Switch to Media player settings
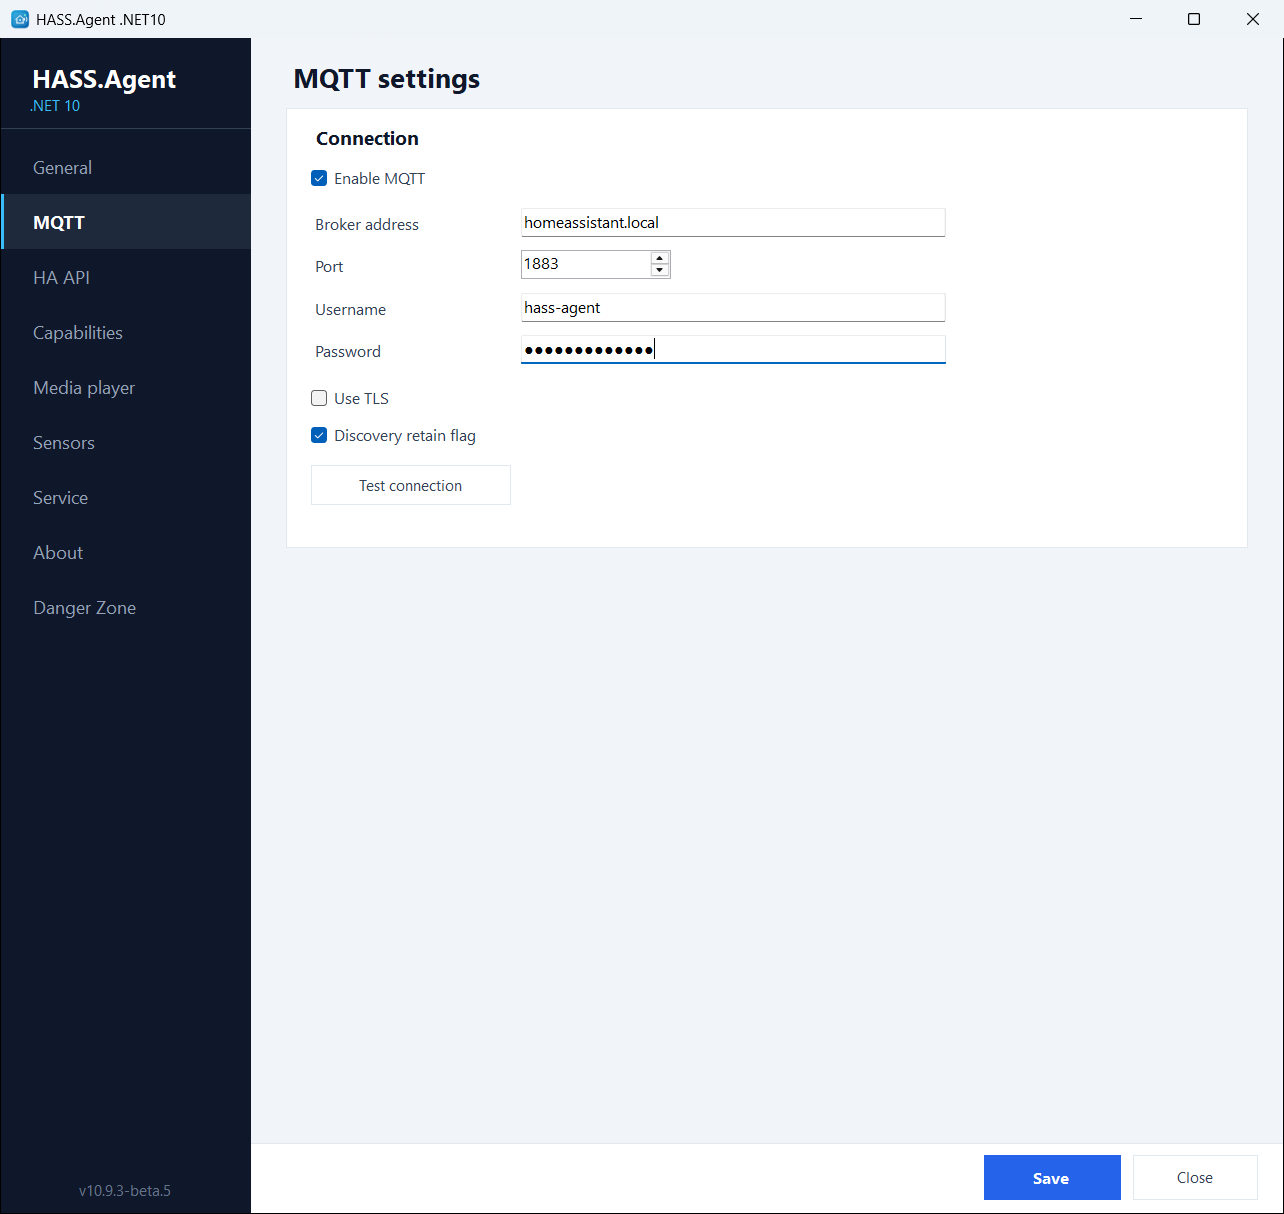The image size is (1284, 1214). (x=126, y=387)
